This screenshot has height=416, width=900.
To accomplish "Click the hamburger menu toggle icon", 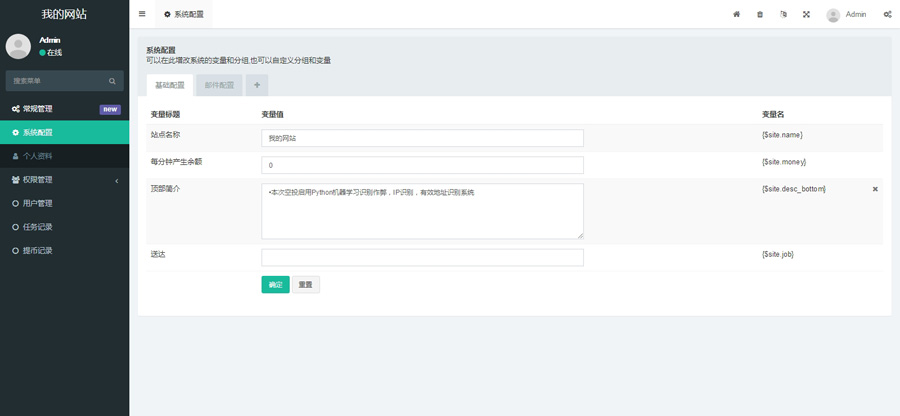I will pos(142,14).
